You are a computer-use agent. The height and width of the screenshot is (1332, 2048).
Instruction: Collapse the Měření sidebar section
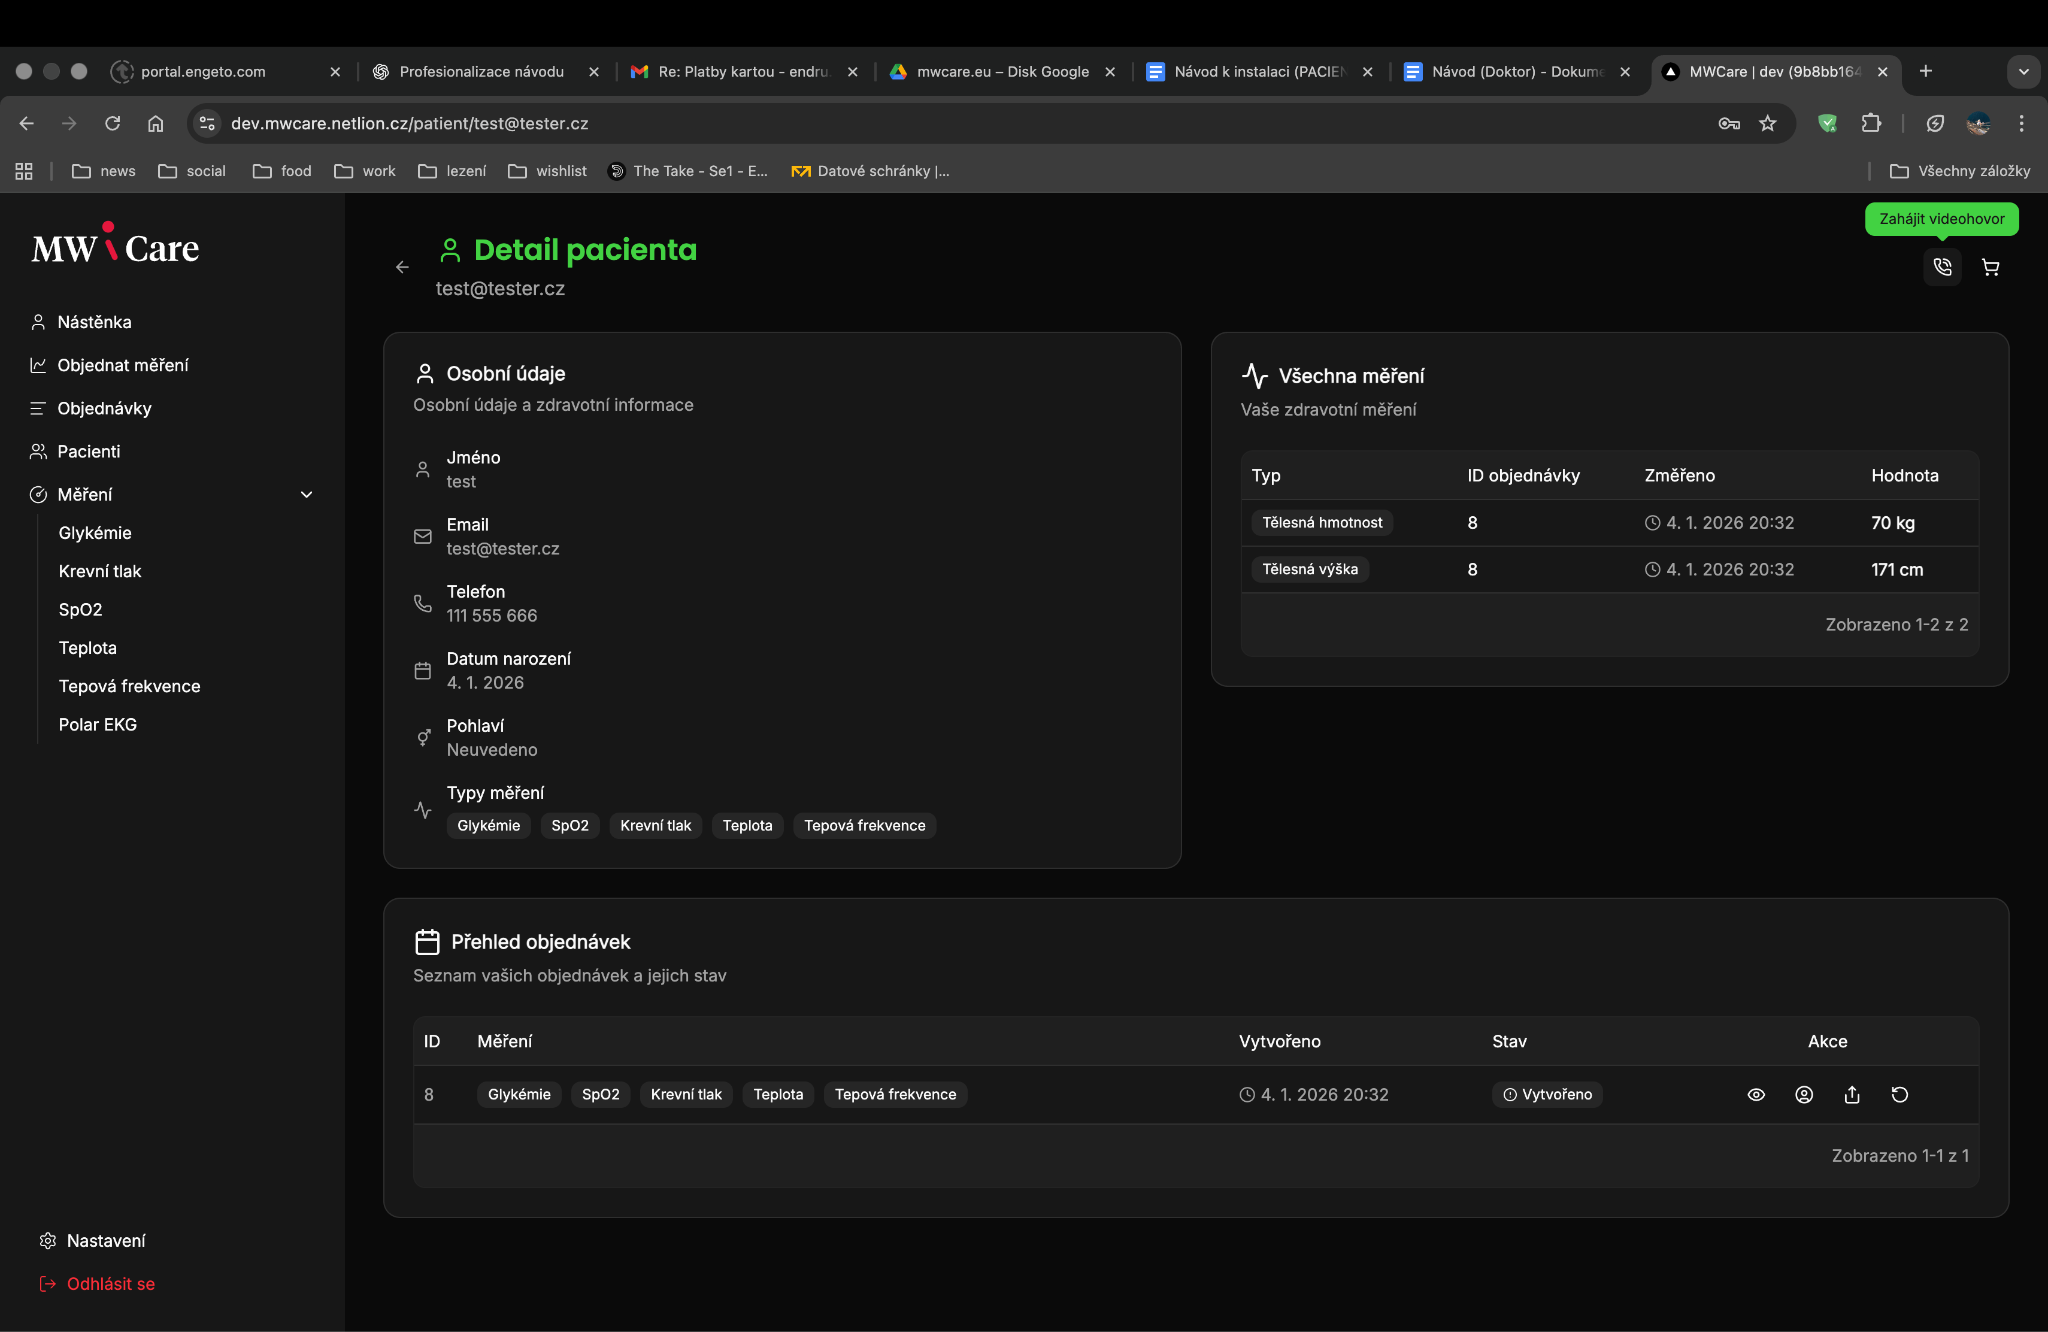tap(307, 494)
